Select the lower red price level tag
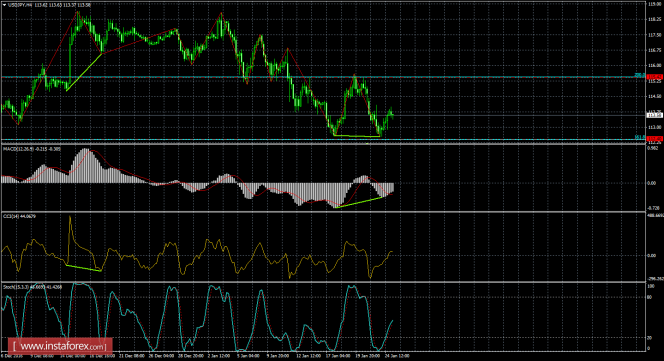The image size is (664, 361). click(655, 138)
